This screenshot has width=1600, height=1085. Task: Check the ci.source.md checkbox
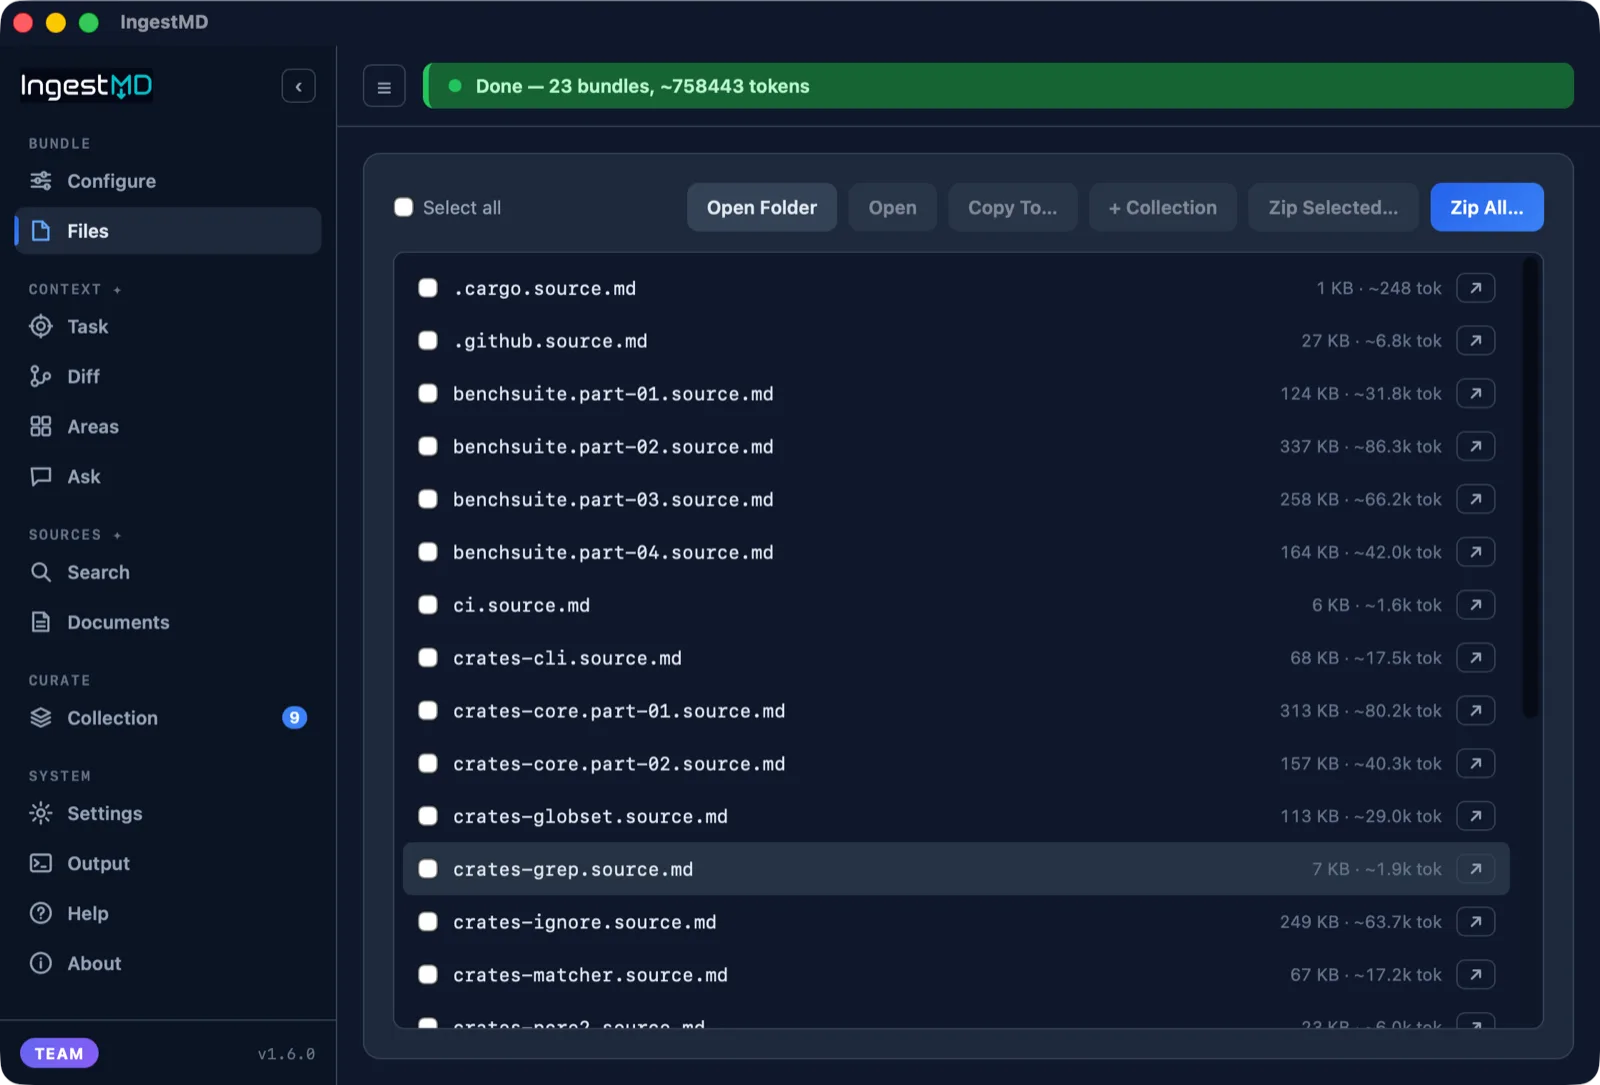pyautogui.click(x=428, y=605)
